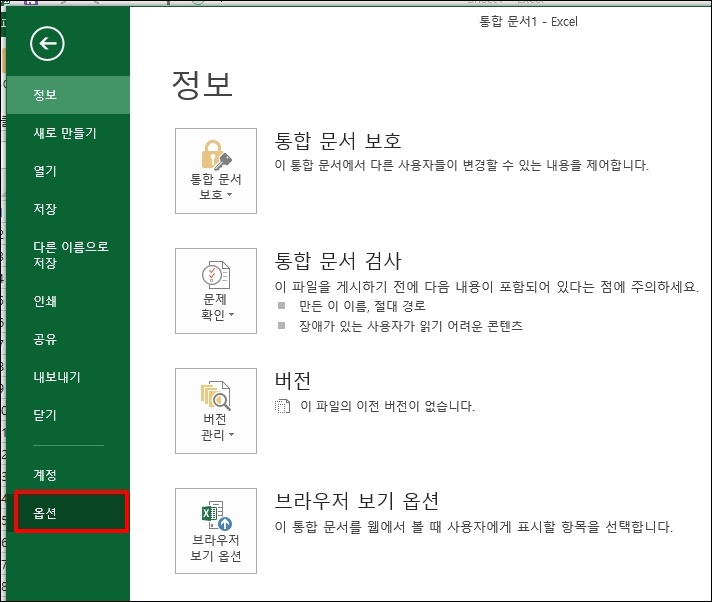
Task: Click the small document icon beside version text
Action: [282, 406]
